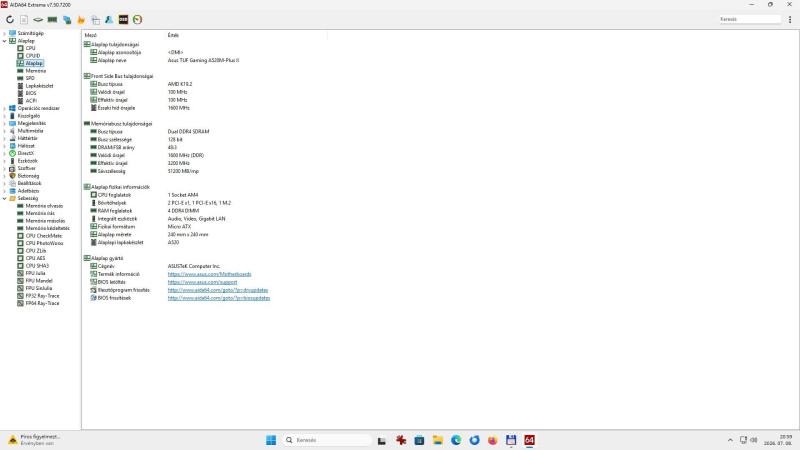Select the CPU item under Alaplap
This screenshot has height=450, width=800.
pyautogui.click(x=30, y=48)
